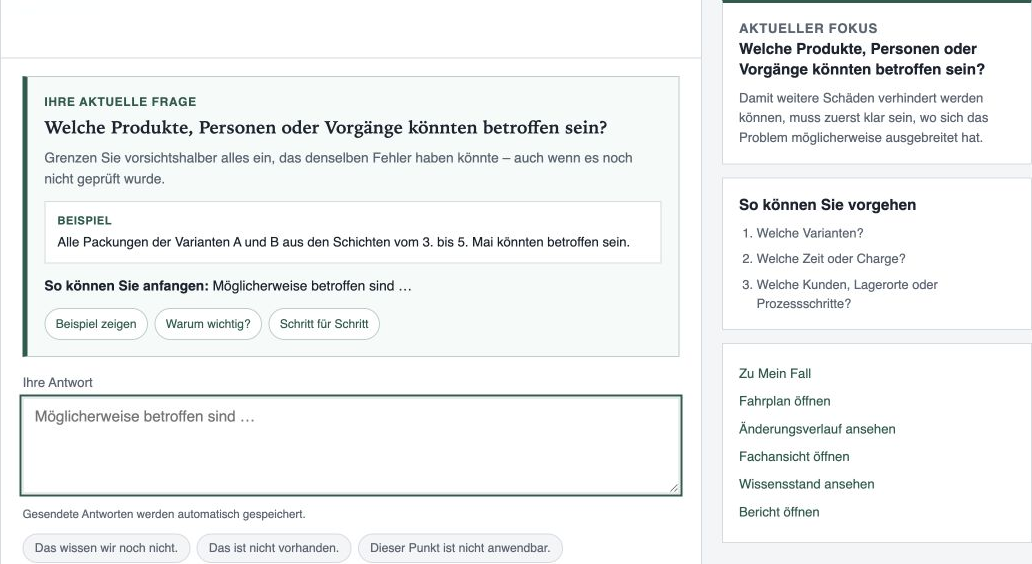Click the 'So können Sie vorgehen' heading
Screen dimensions: 1032x564
tap(827, 205)
